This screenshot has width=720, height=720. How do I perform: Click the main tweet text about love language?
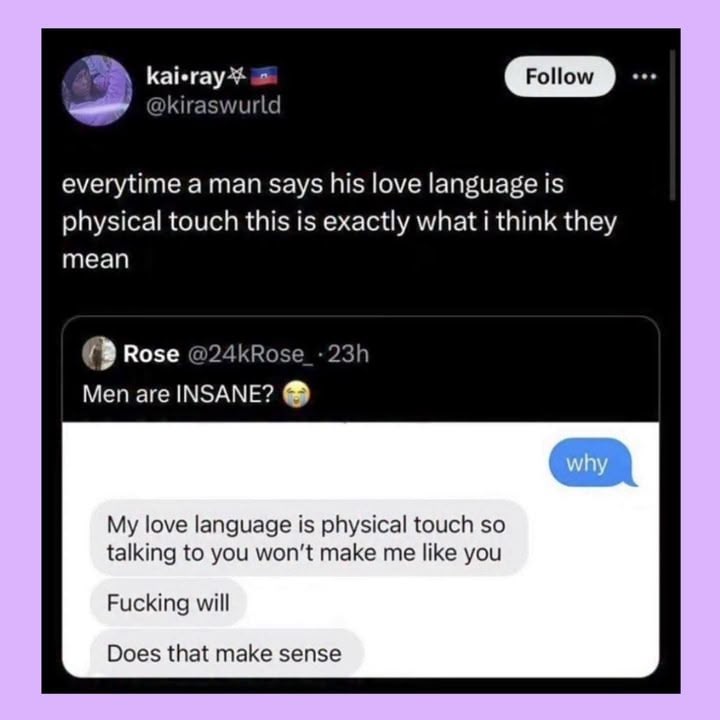pyautogui.click(x=339, y=221)
